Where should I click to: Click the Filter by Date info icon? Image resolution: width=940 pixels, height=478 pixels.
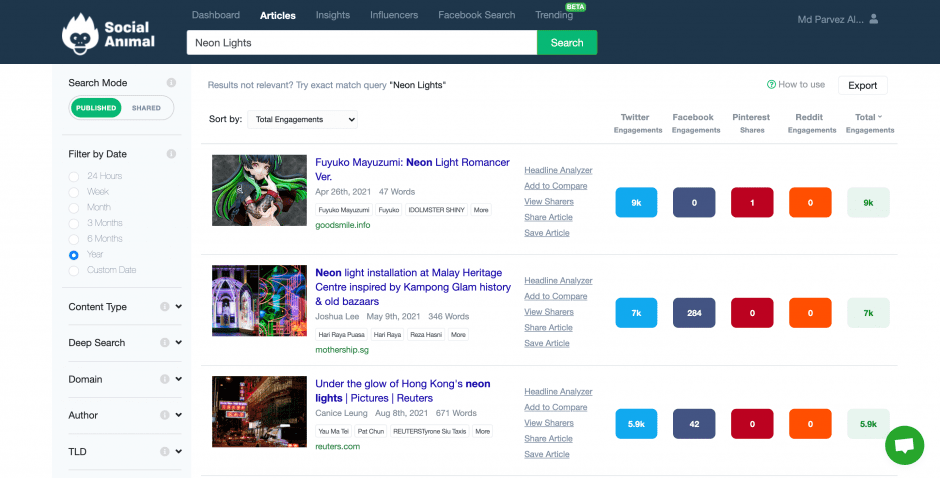[x=171, y=154]
